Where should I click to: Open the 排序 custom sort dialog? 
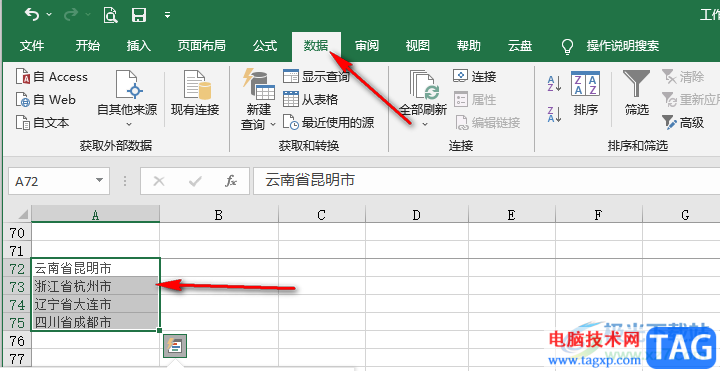[x=585, y=93]
